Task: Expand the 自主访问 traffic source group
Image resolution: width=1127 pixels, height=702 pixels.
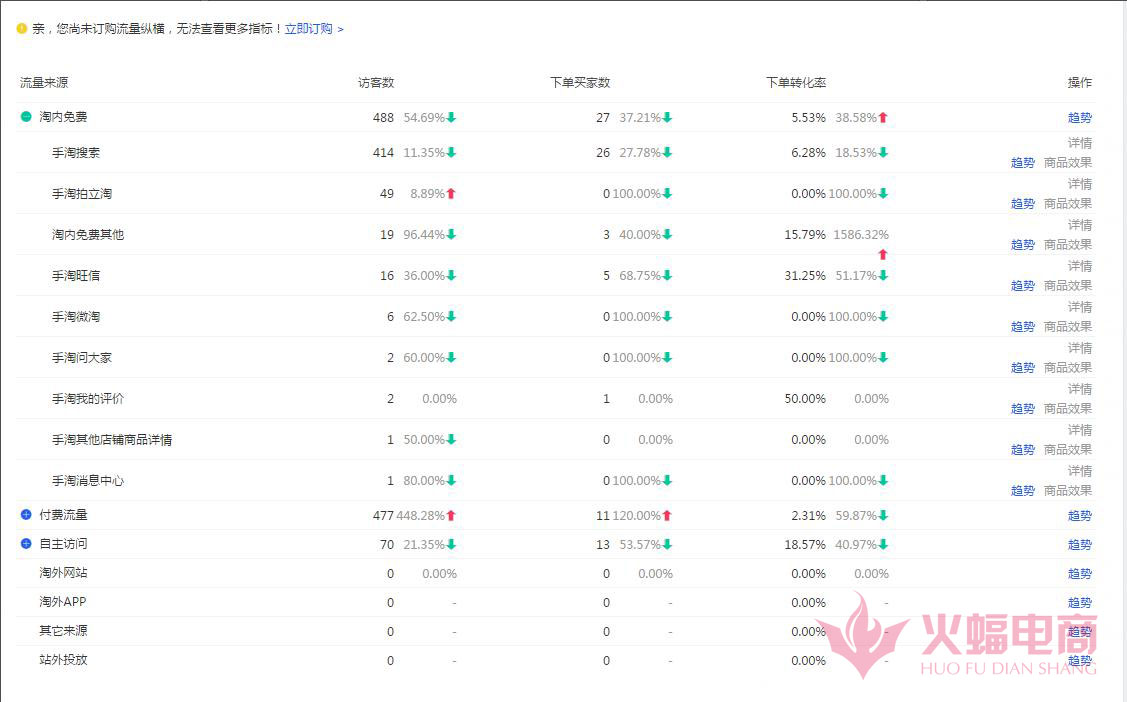Action: [26, 543]
